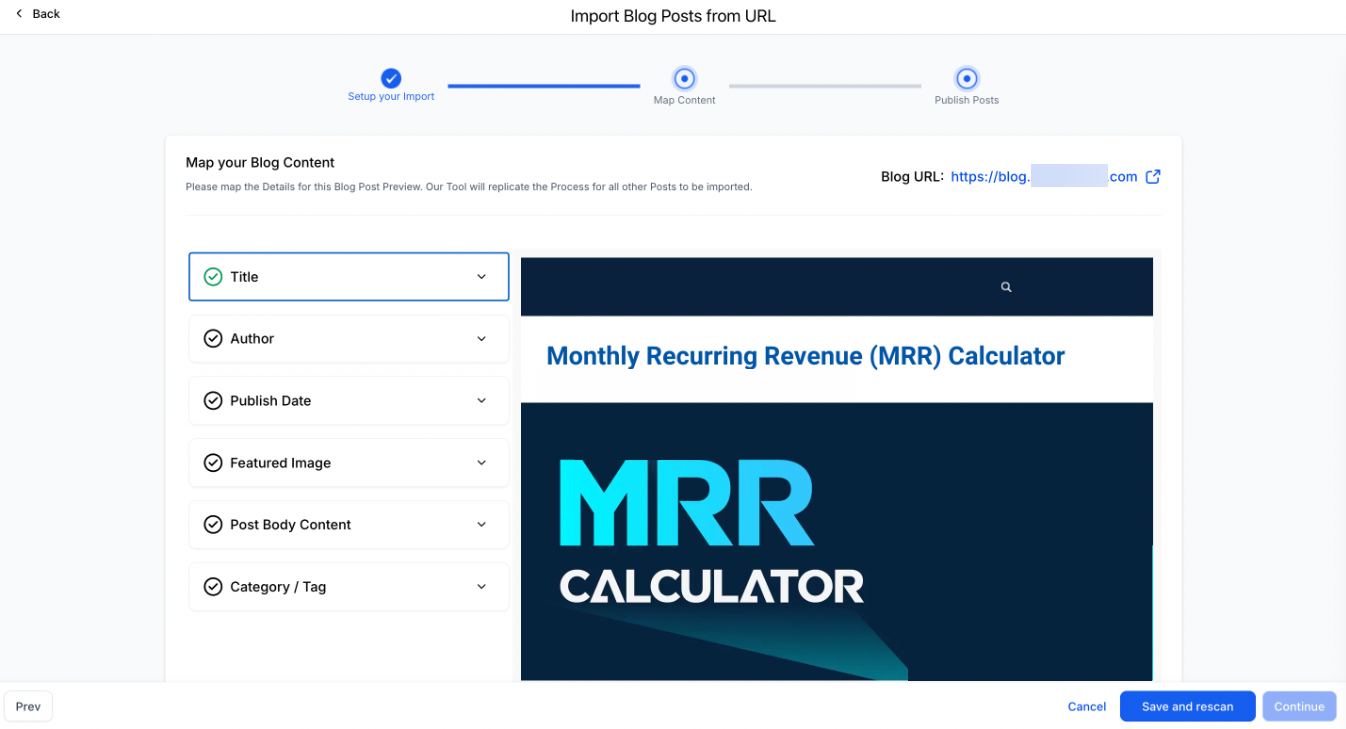The image size is (1346, 729).
Task: Click the Cancel link
Action: (x=1086, y=707)
